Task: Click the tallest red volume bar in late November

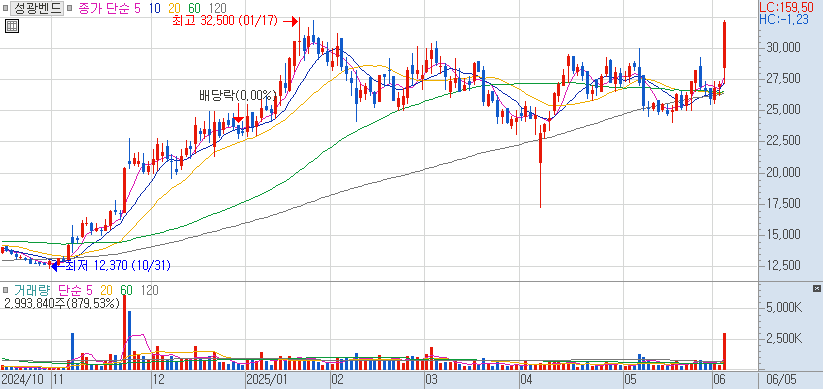Action: [x=124, y=333]
